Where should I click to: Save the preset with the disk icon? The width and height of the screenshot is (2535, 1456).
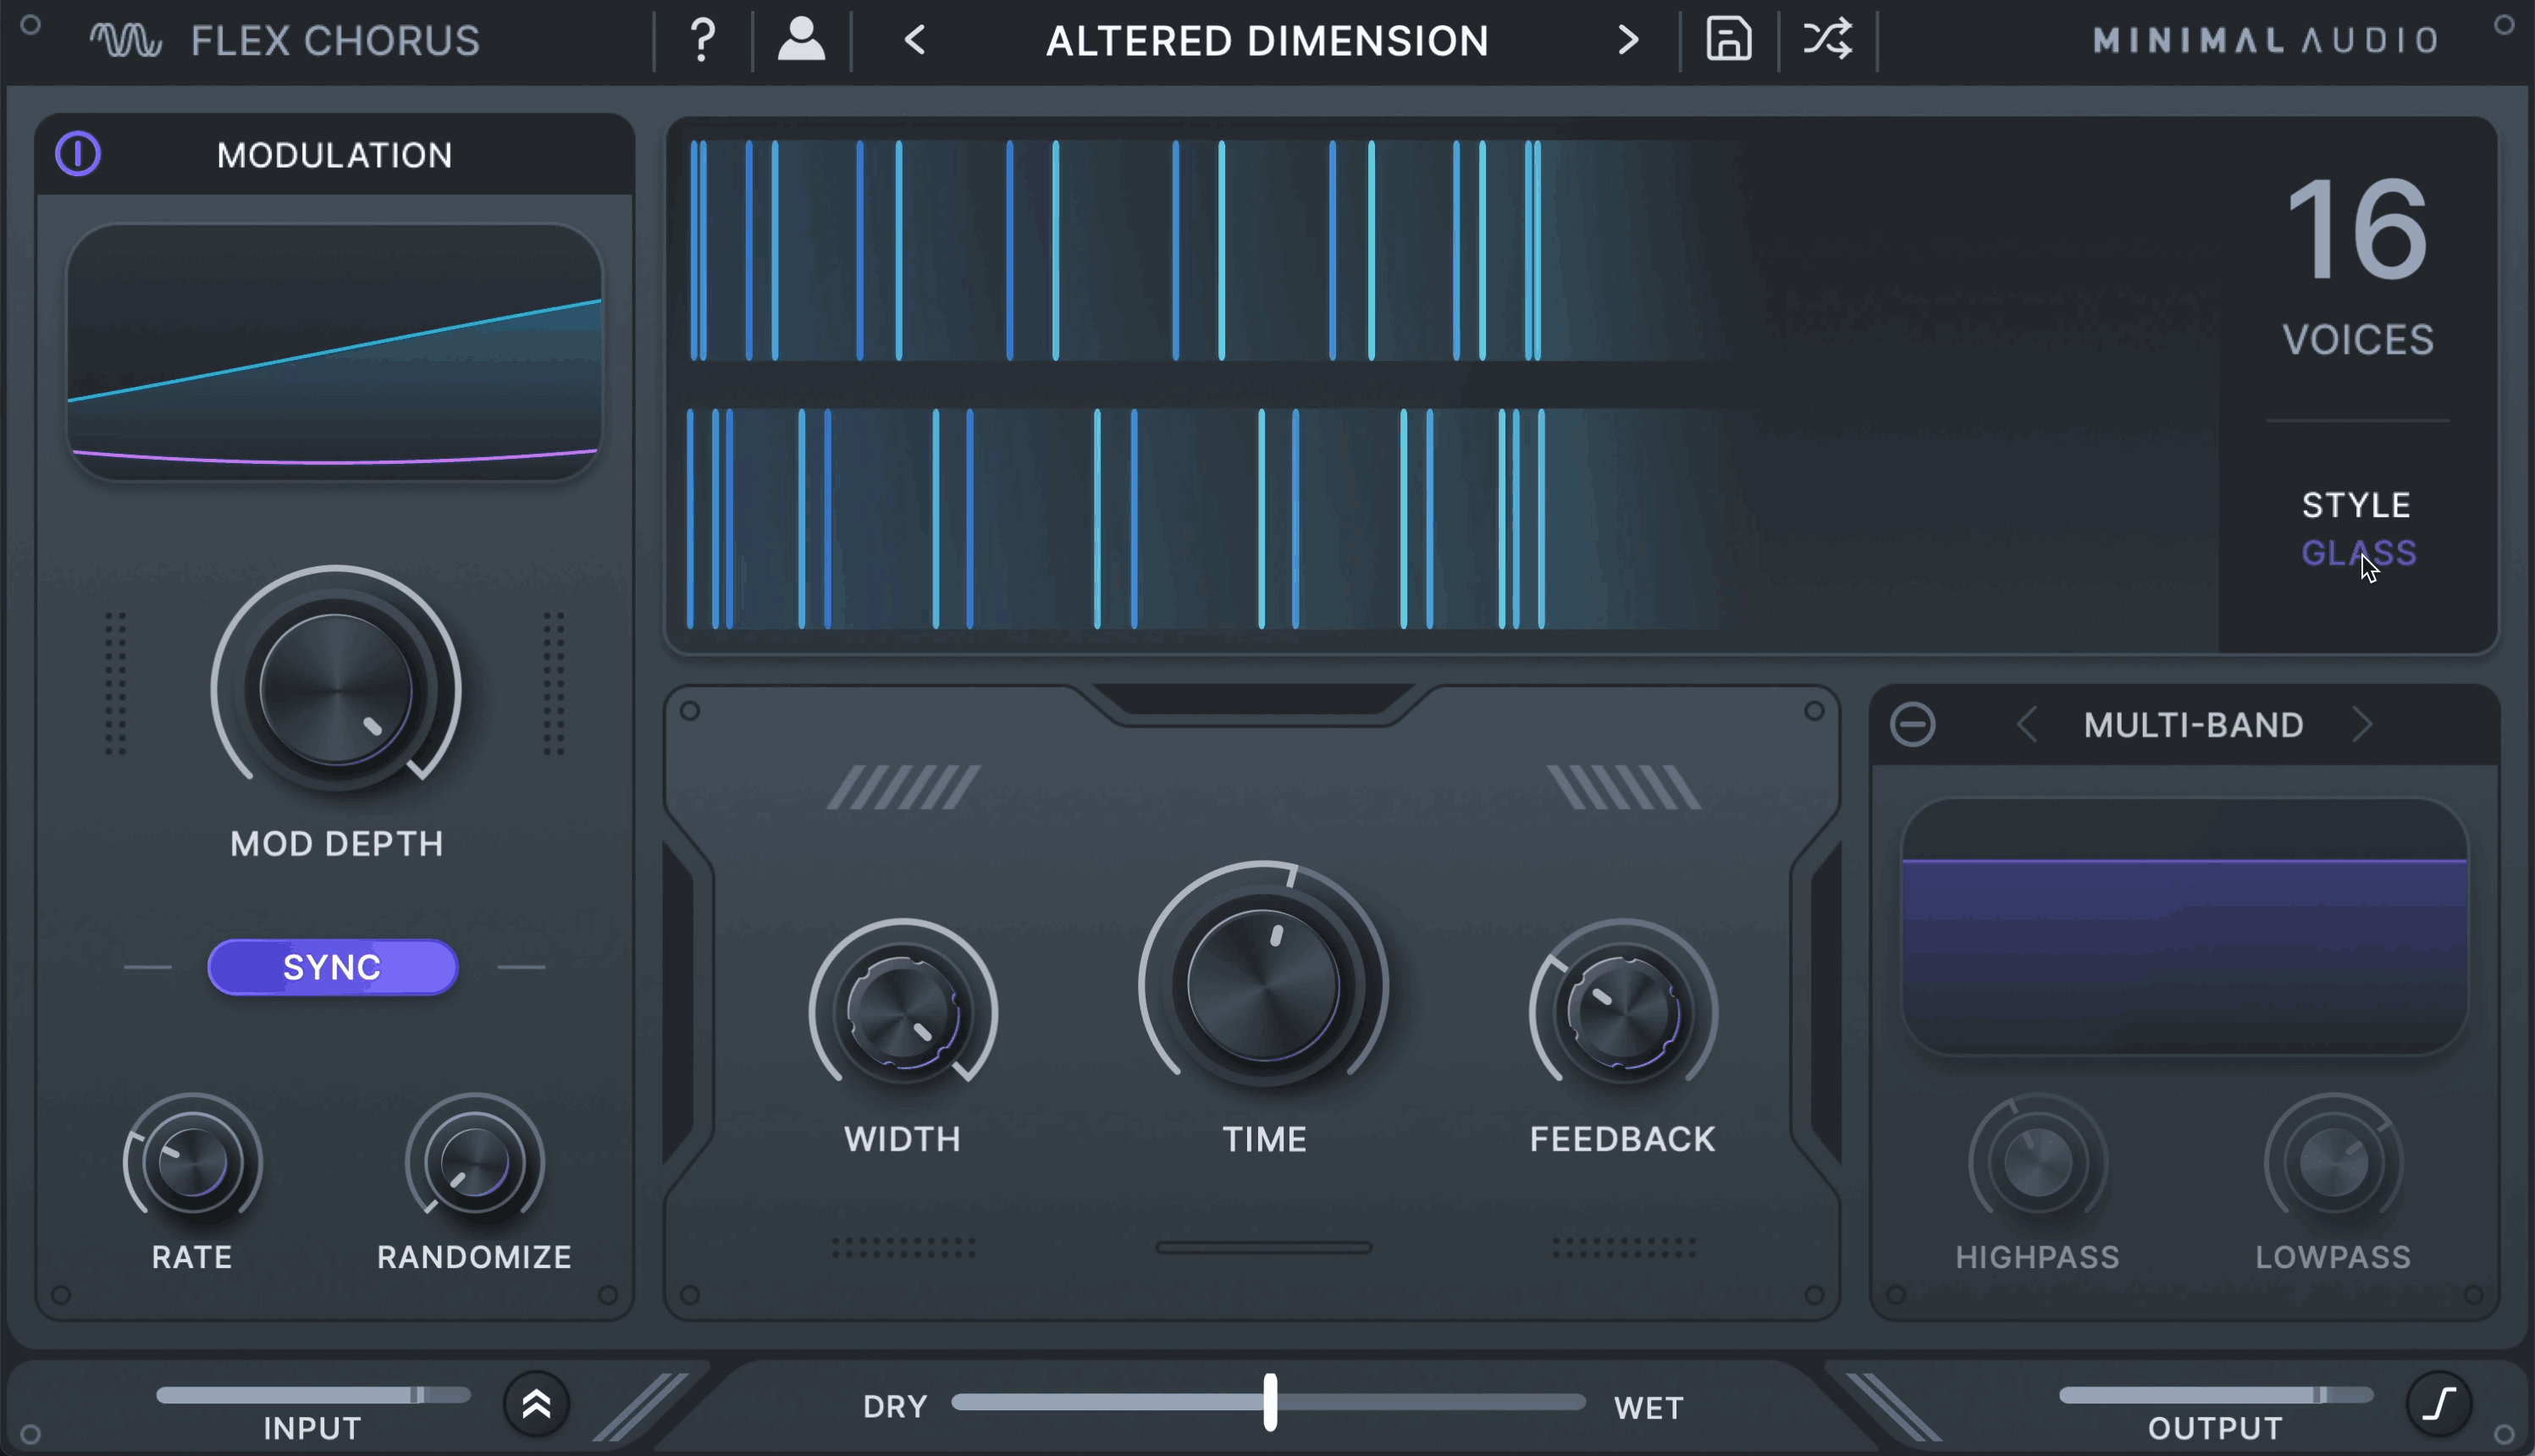pyautogui.click(x=1729, y=40)
